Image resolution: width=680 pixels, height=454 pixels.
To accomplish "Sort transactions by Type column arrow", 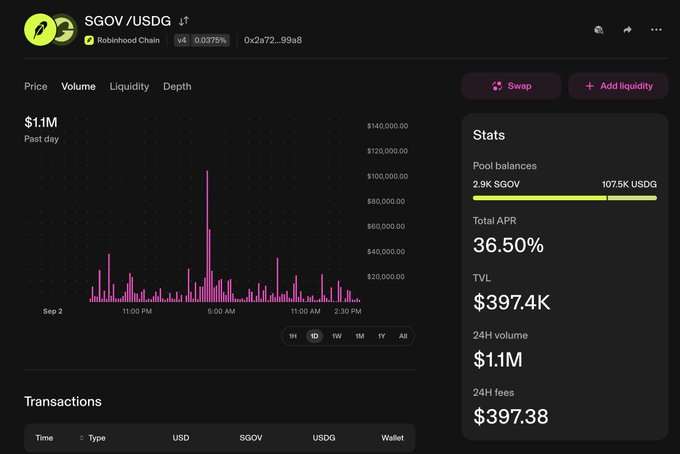I will pyautogui.click(x=82, y=438).
